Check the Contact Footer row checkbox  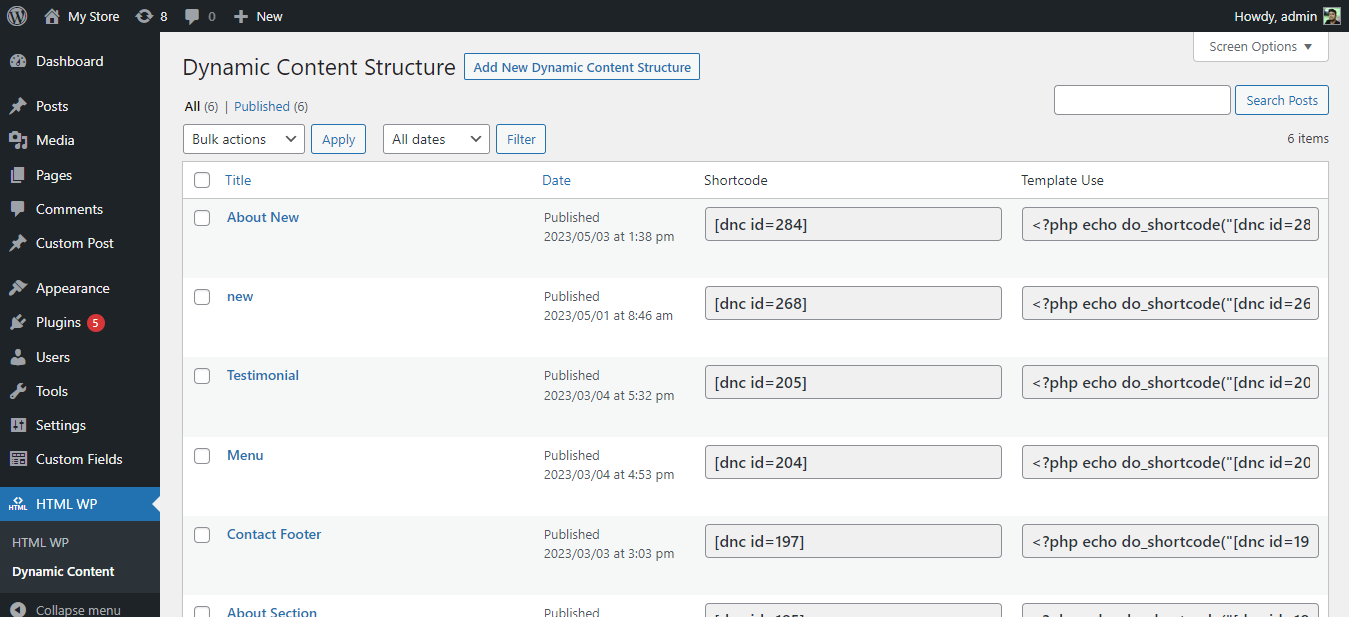click(202, 535)
